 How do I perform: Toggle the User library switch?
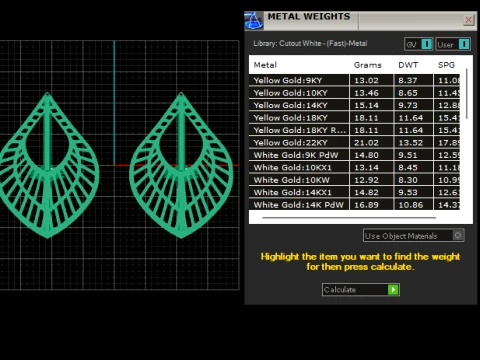(x=453, y=44)
